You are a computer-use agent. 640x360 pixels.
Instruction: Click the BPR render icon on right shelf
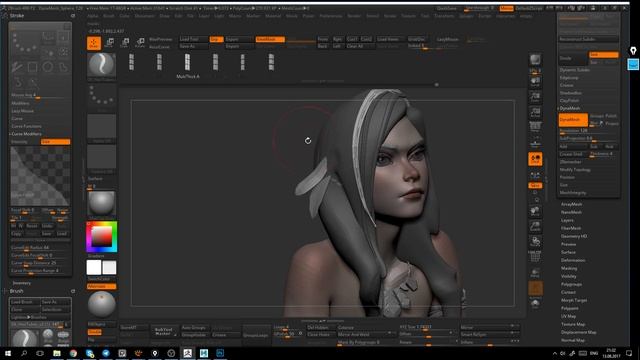click(x=535, y=60)
